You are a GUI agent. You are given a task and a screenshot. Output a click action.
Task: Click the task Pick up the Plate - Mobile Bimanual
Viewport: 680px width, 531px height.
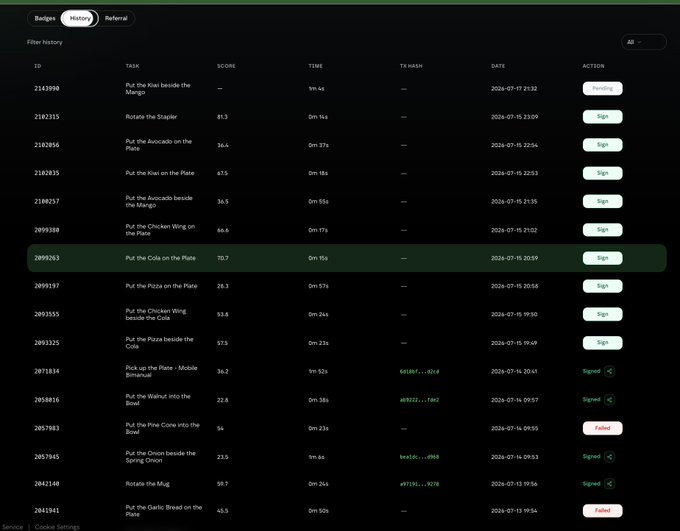[x=161, y=371]
